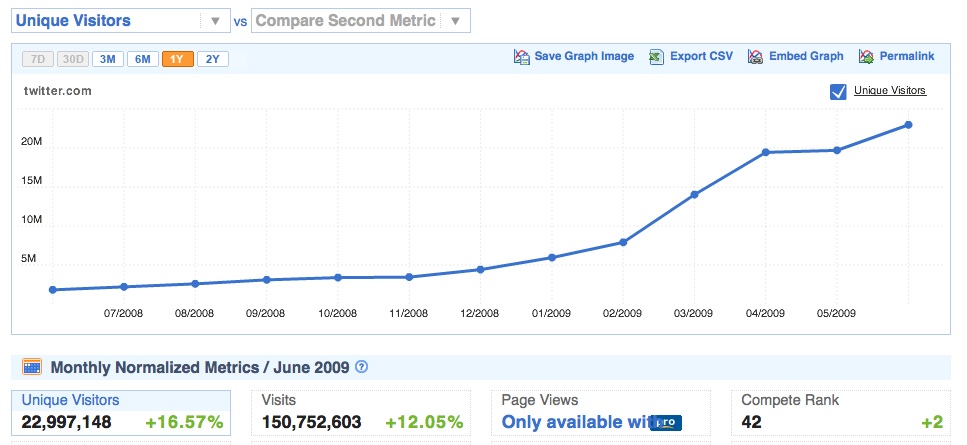Click the Permalink icon
This screenshot has height=445, width=967.
click(x=866, y=57)
